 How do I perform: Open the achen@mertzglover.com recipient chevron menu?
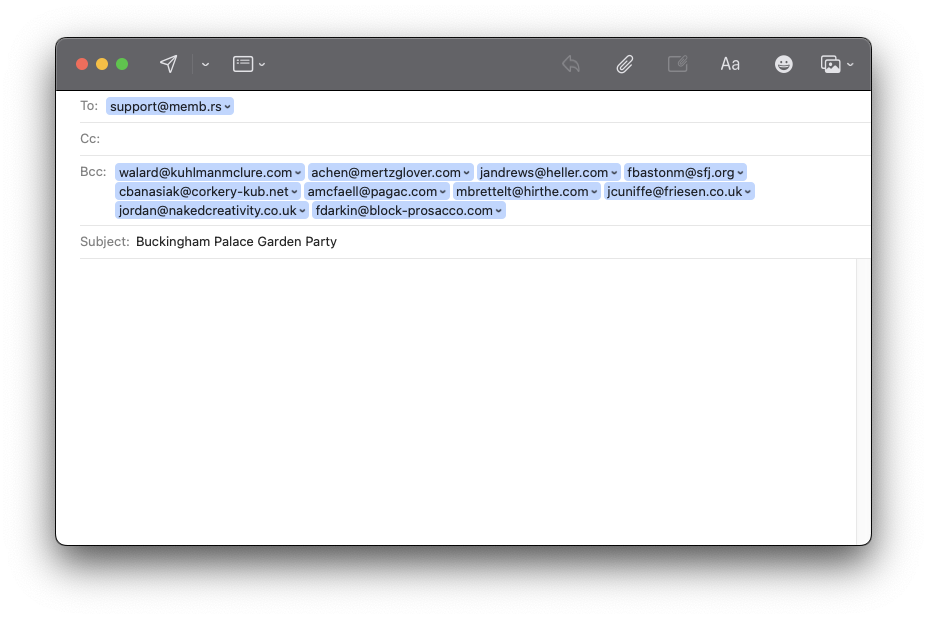coord(467,173)
